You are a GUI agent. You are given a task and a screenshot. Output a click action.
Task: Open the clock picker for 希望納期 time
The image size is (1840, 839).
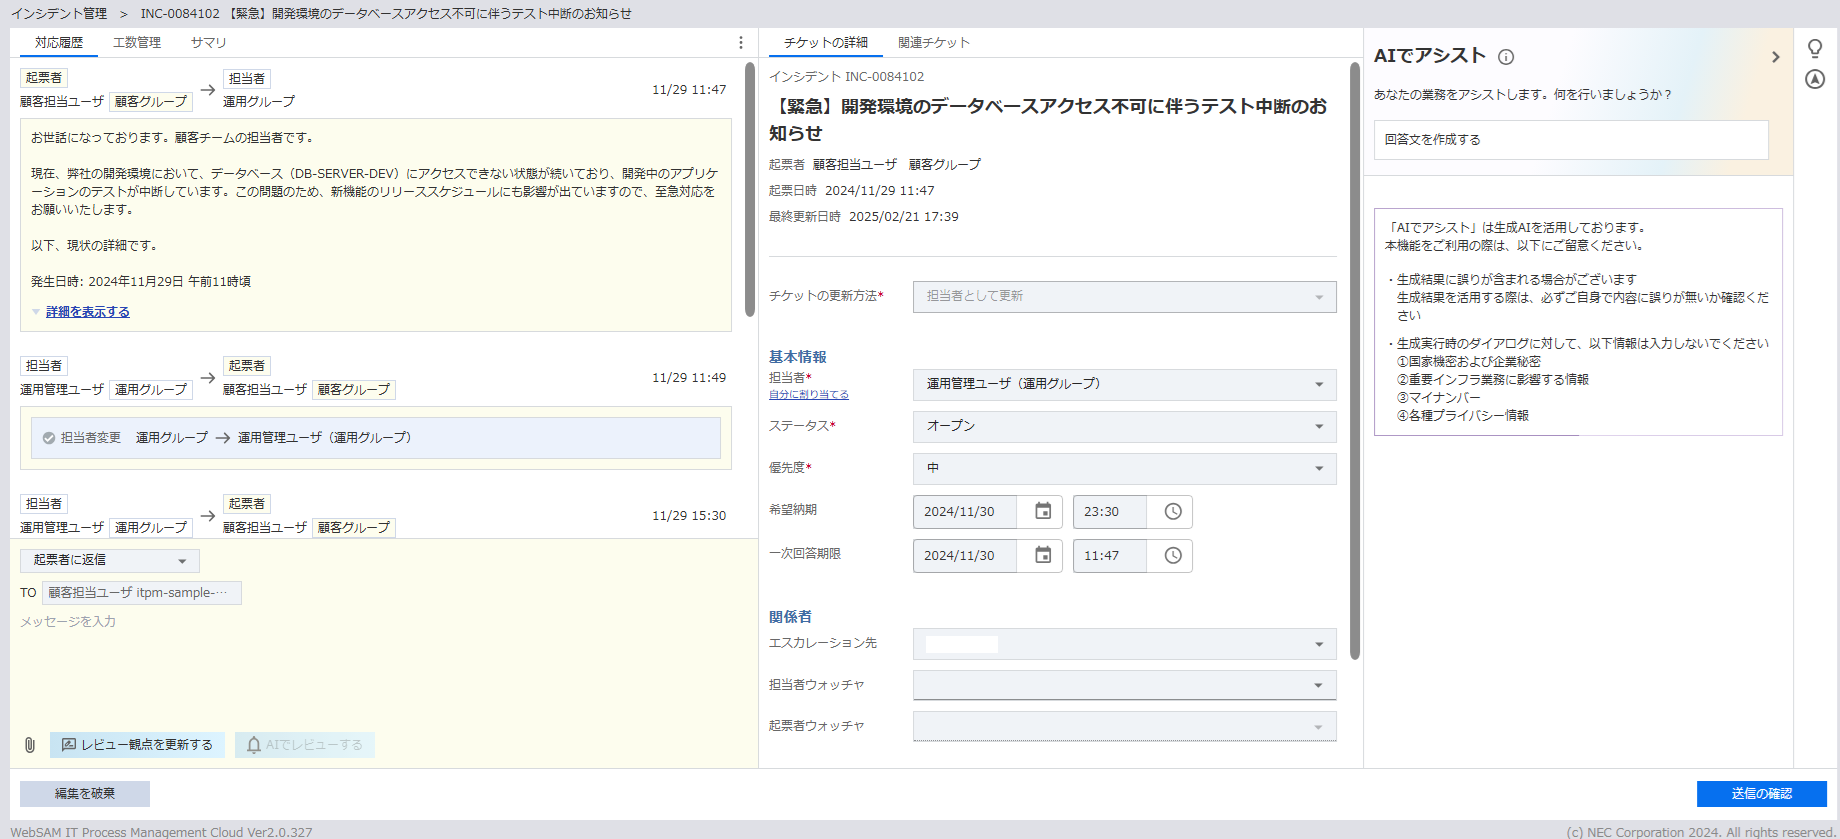1173,511
